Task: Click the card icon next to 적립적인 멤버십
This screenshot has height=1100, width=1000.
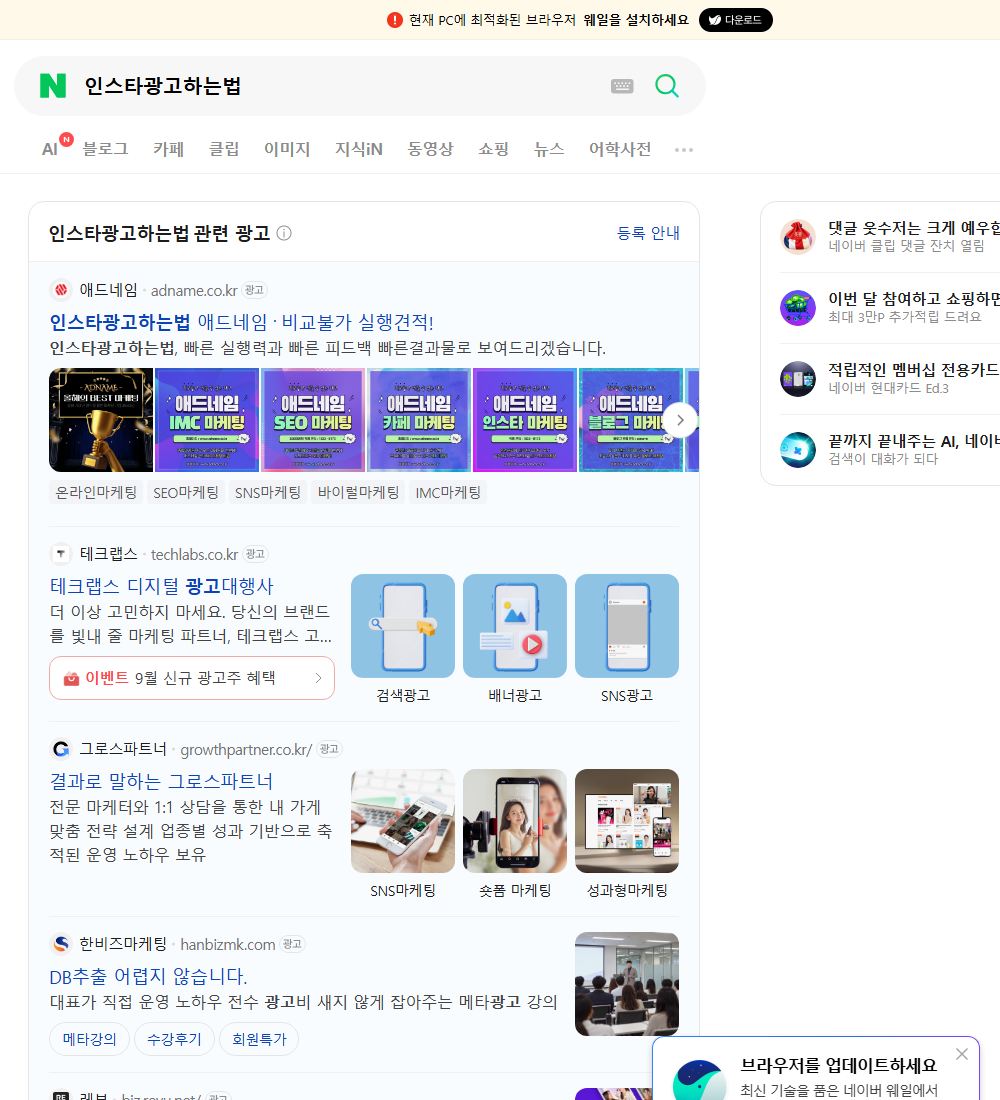Action: (x=798, y=379)
